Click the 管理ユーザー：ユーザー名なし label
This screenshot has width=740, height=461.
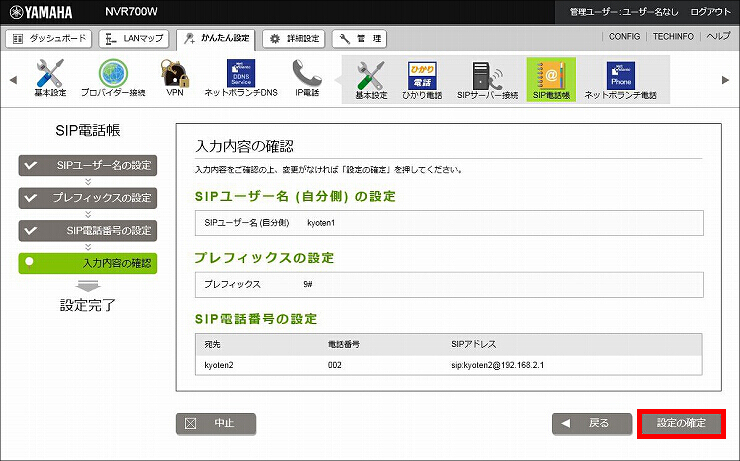623,12
